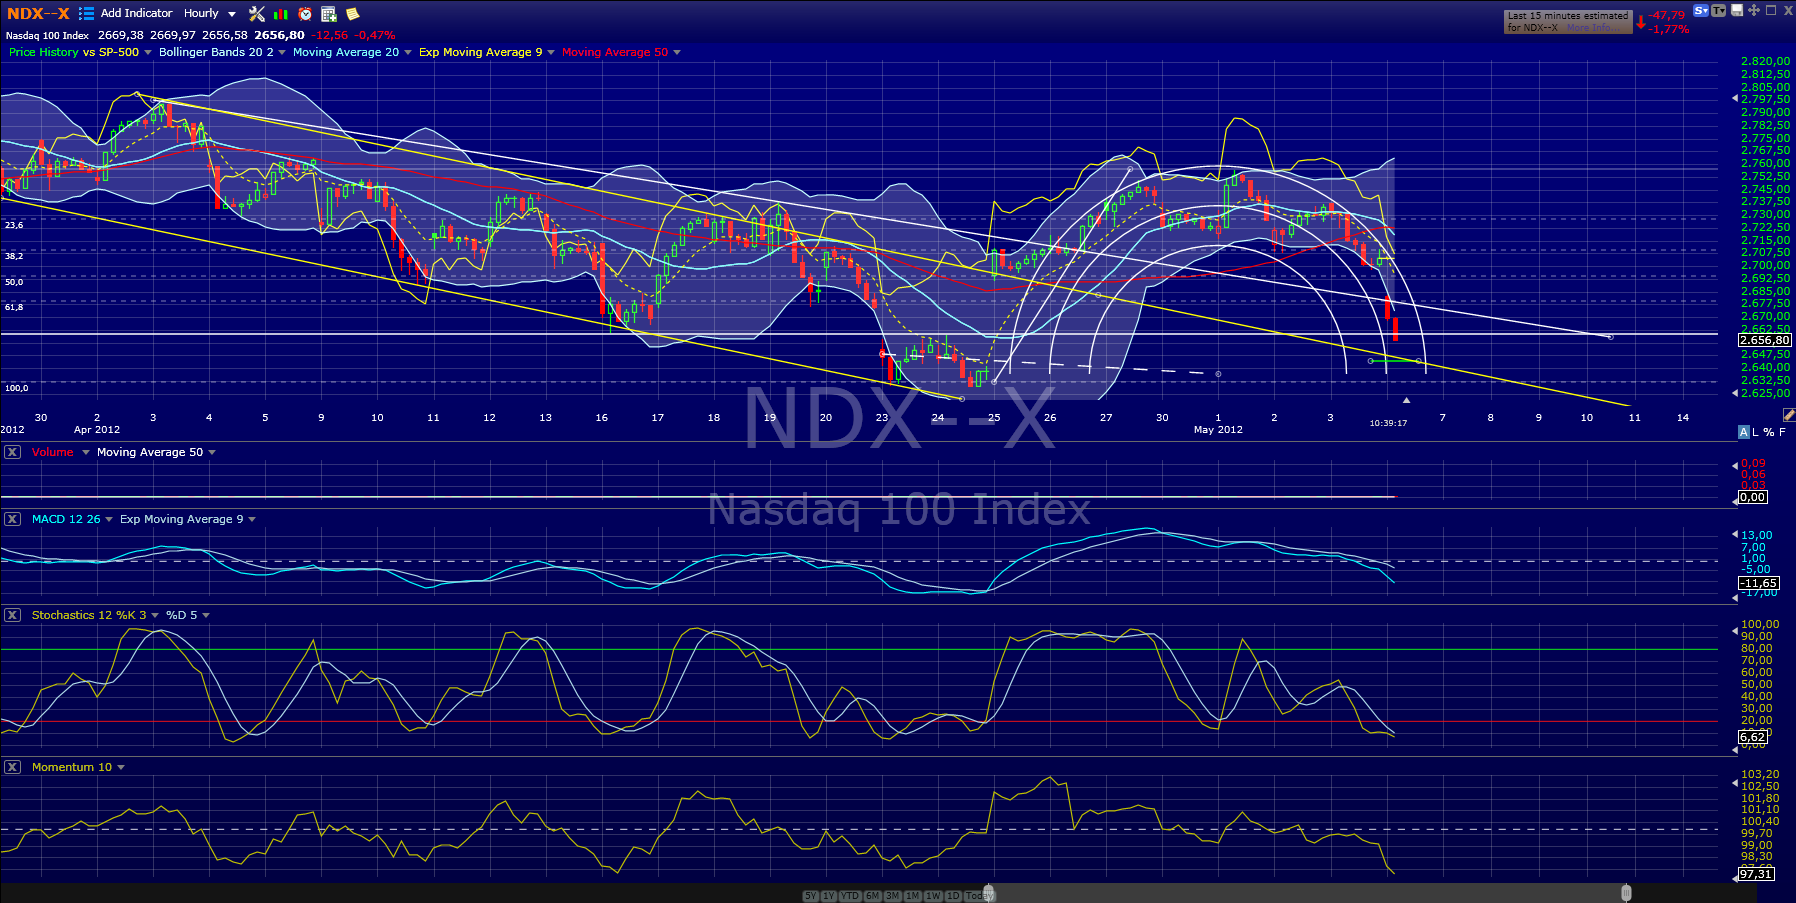Image resolution: width=1796 pixels, height=903 pixels.
Task: Expand the Price History vs SP-500 arrow
Action: 148,52
